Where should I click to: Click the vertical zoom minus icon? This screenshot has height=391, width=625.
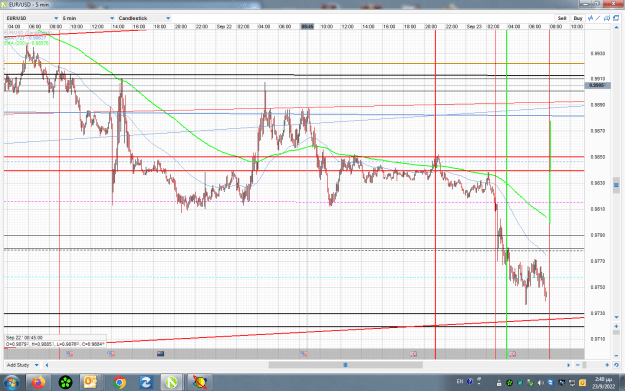[616, 356]
